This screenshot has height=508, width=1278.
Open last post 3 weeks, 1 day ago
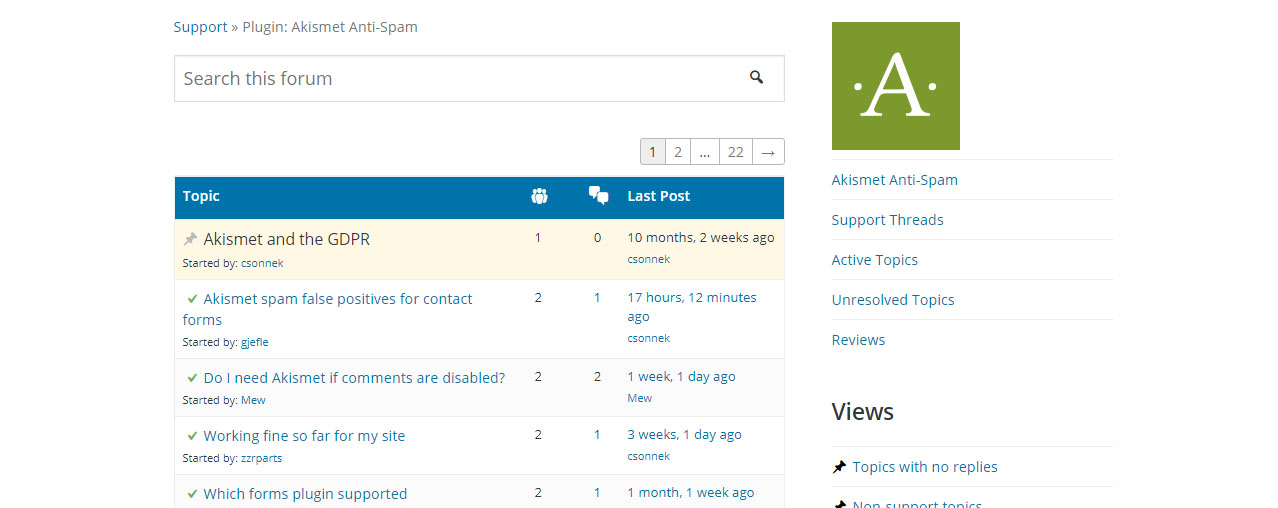pyautogui.click(x=684, y=434)
